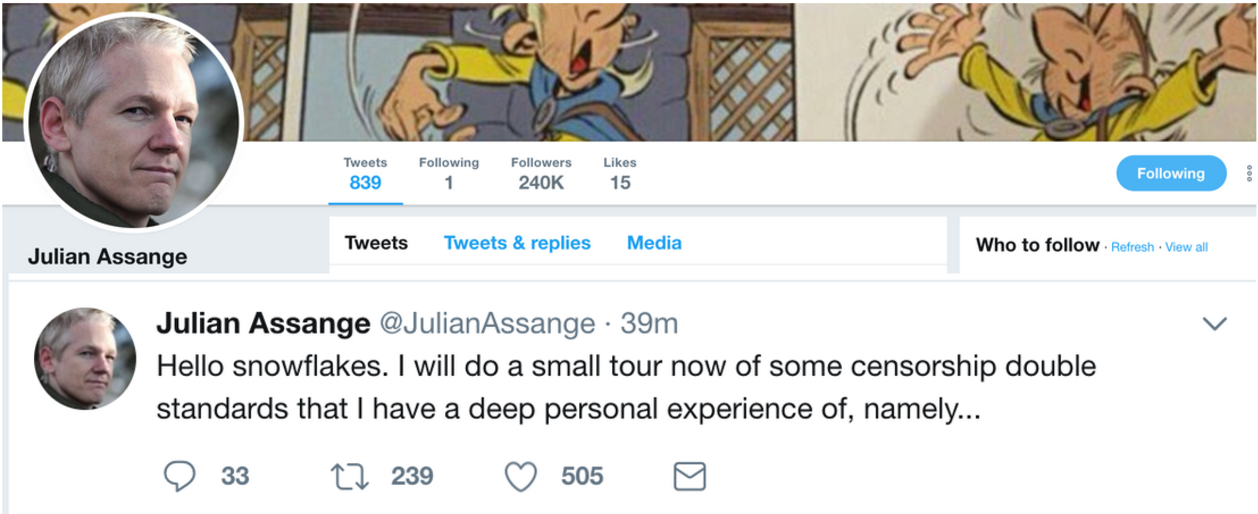The image size is (1258, 514).
Task: Select the Tweets tab
Action: coord(376,243)
